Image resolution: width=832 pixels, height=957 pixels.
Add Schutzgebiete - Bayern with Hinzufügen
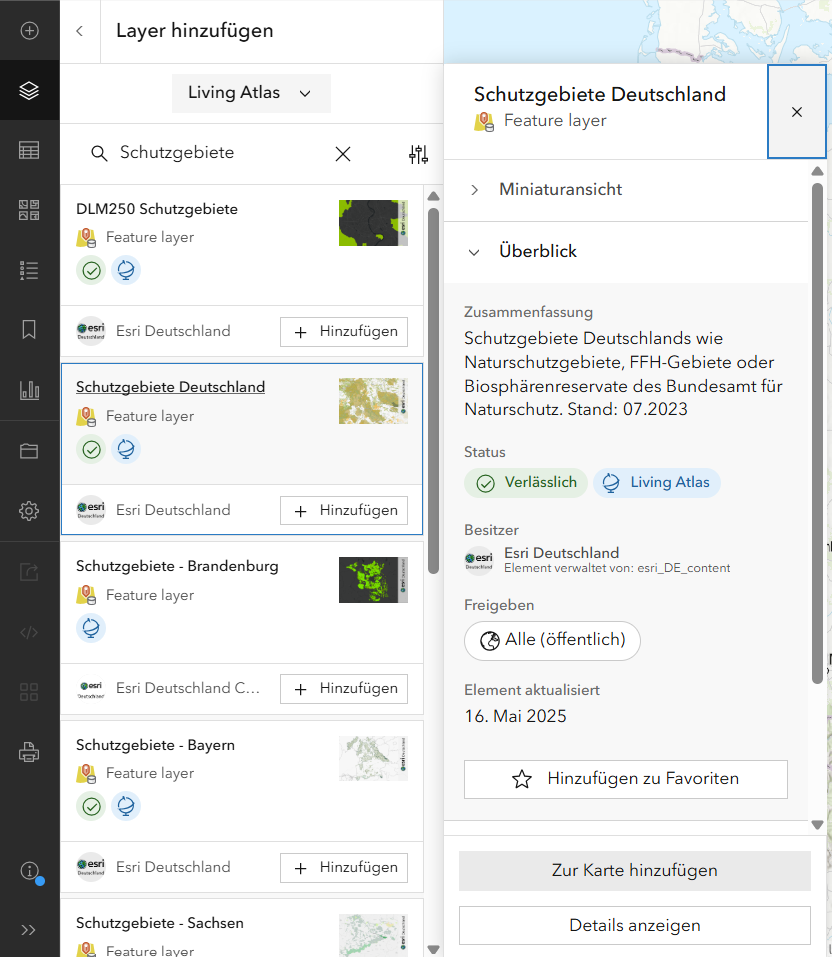point(344,867)
